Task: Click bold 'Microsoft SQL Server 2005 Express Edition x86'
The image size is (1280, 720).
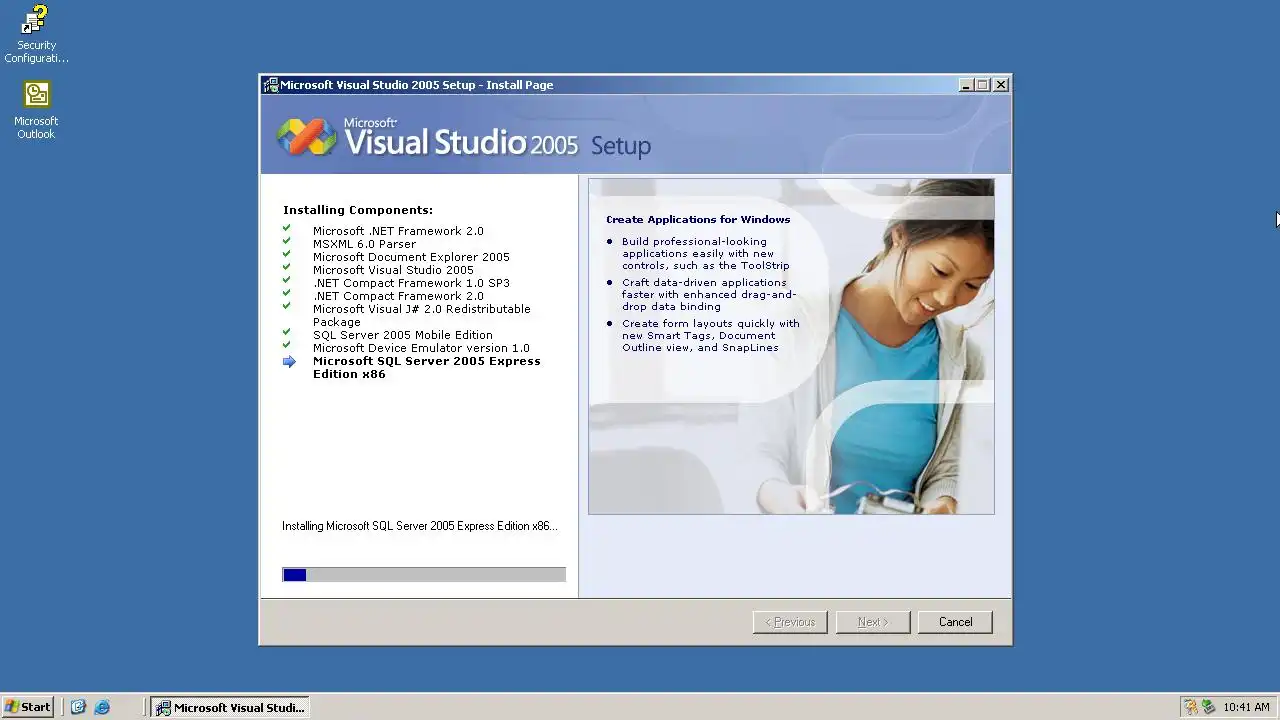Action: coord(427,367)
